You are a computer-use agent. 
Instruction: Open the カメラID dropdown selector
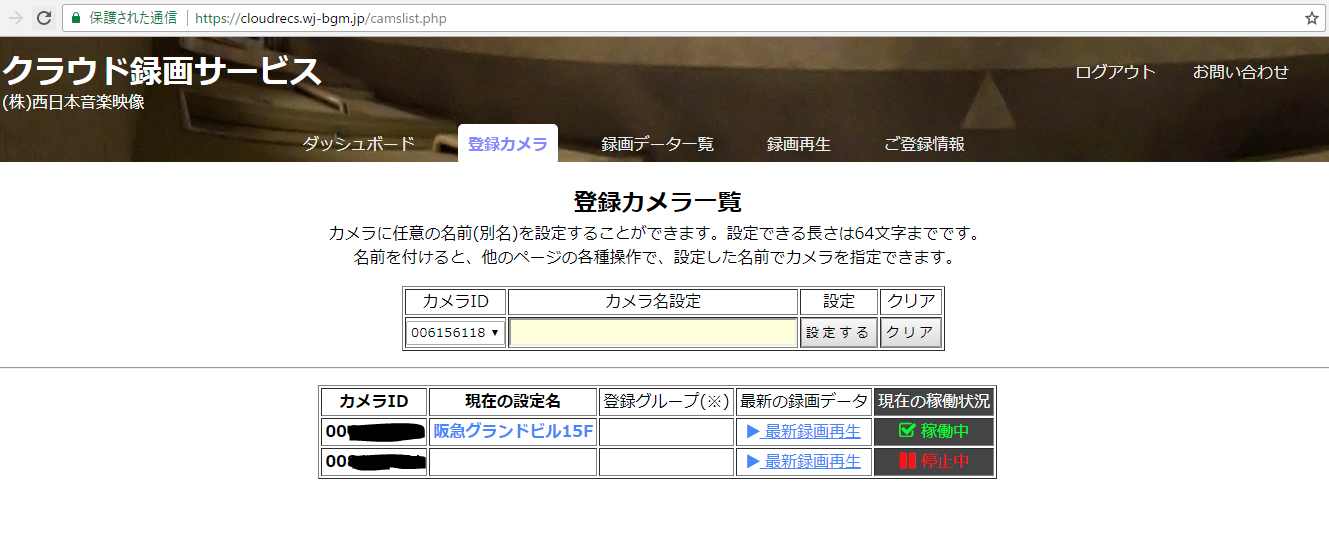(x=455, y=332)
